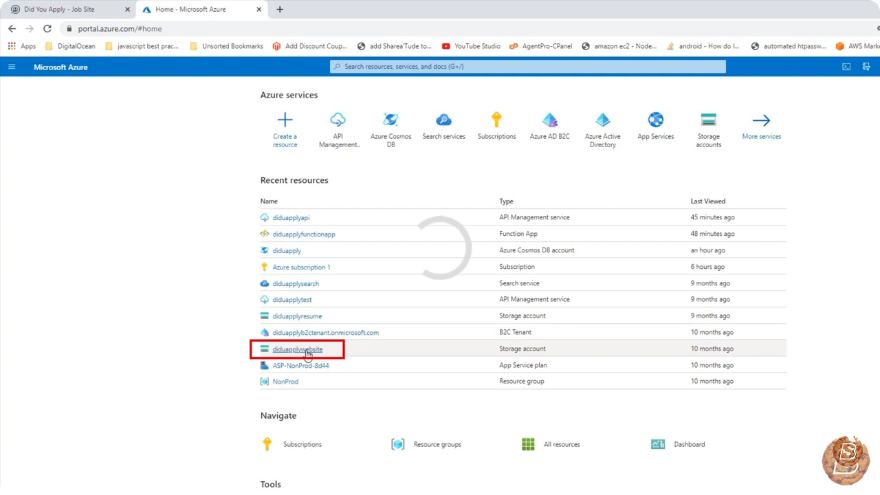Open Chrome Apps grid in bookmarks bar

click(12, 46)
